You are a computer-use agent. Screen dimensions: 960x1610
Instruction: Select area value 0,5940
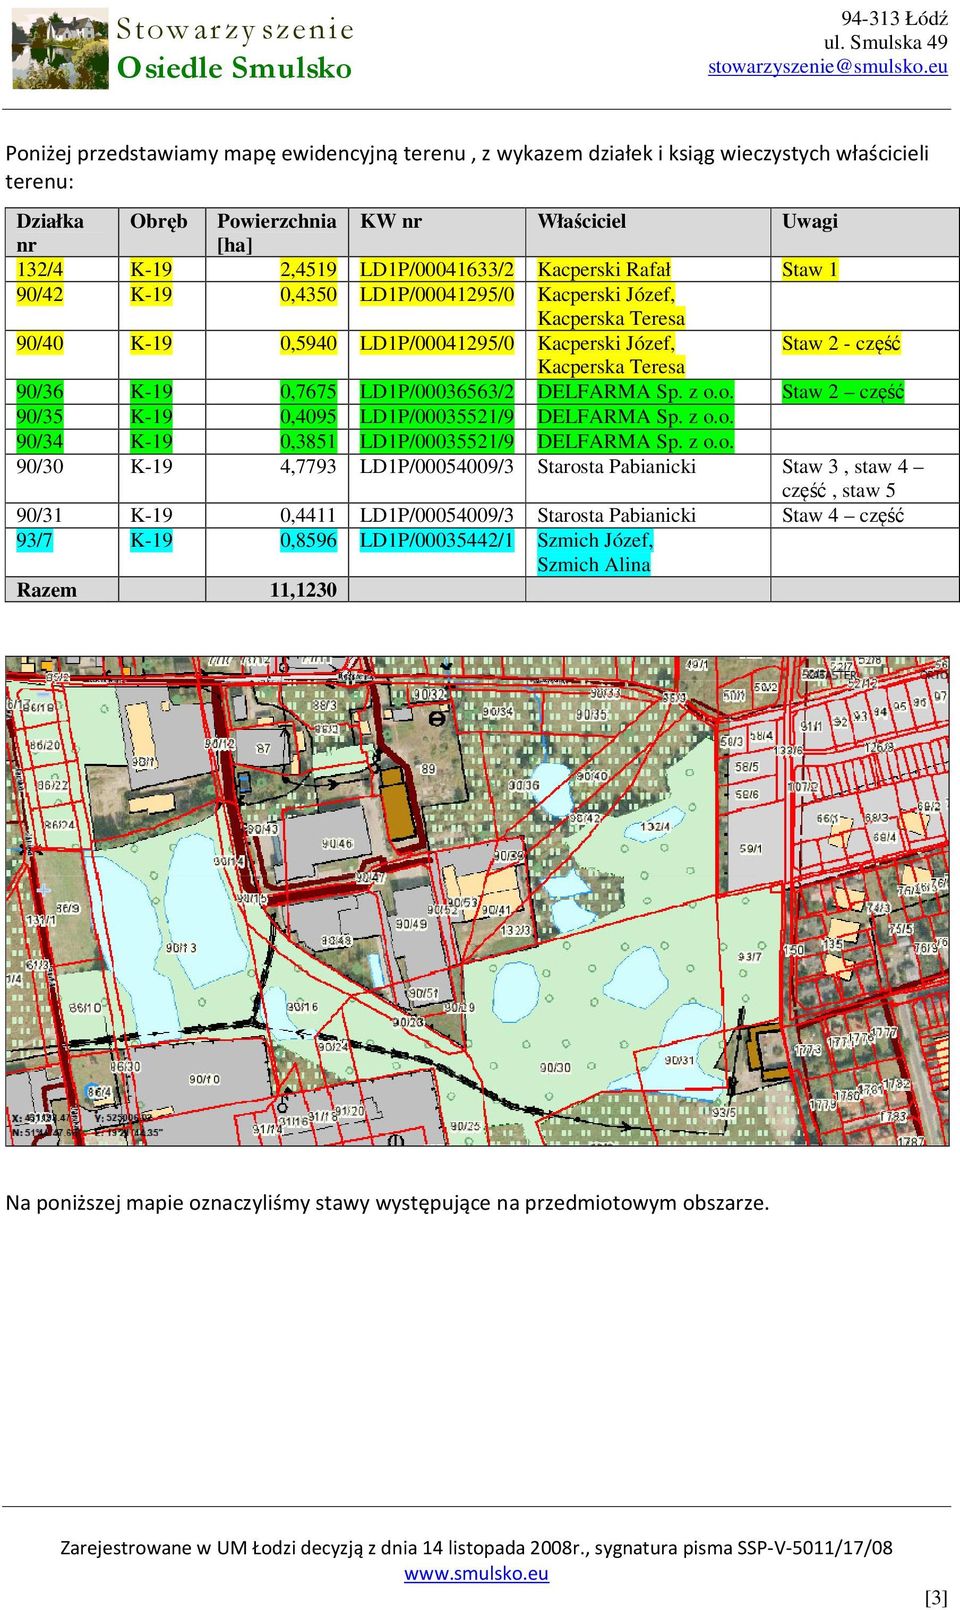308,343
